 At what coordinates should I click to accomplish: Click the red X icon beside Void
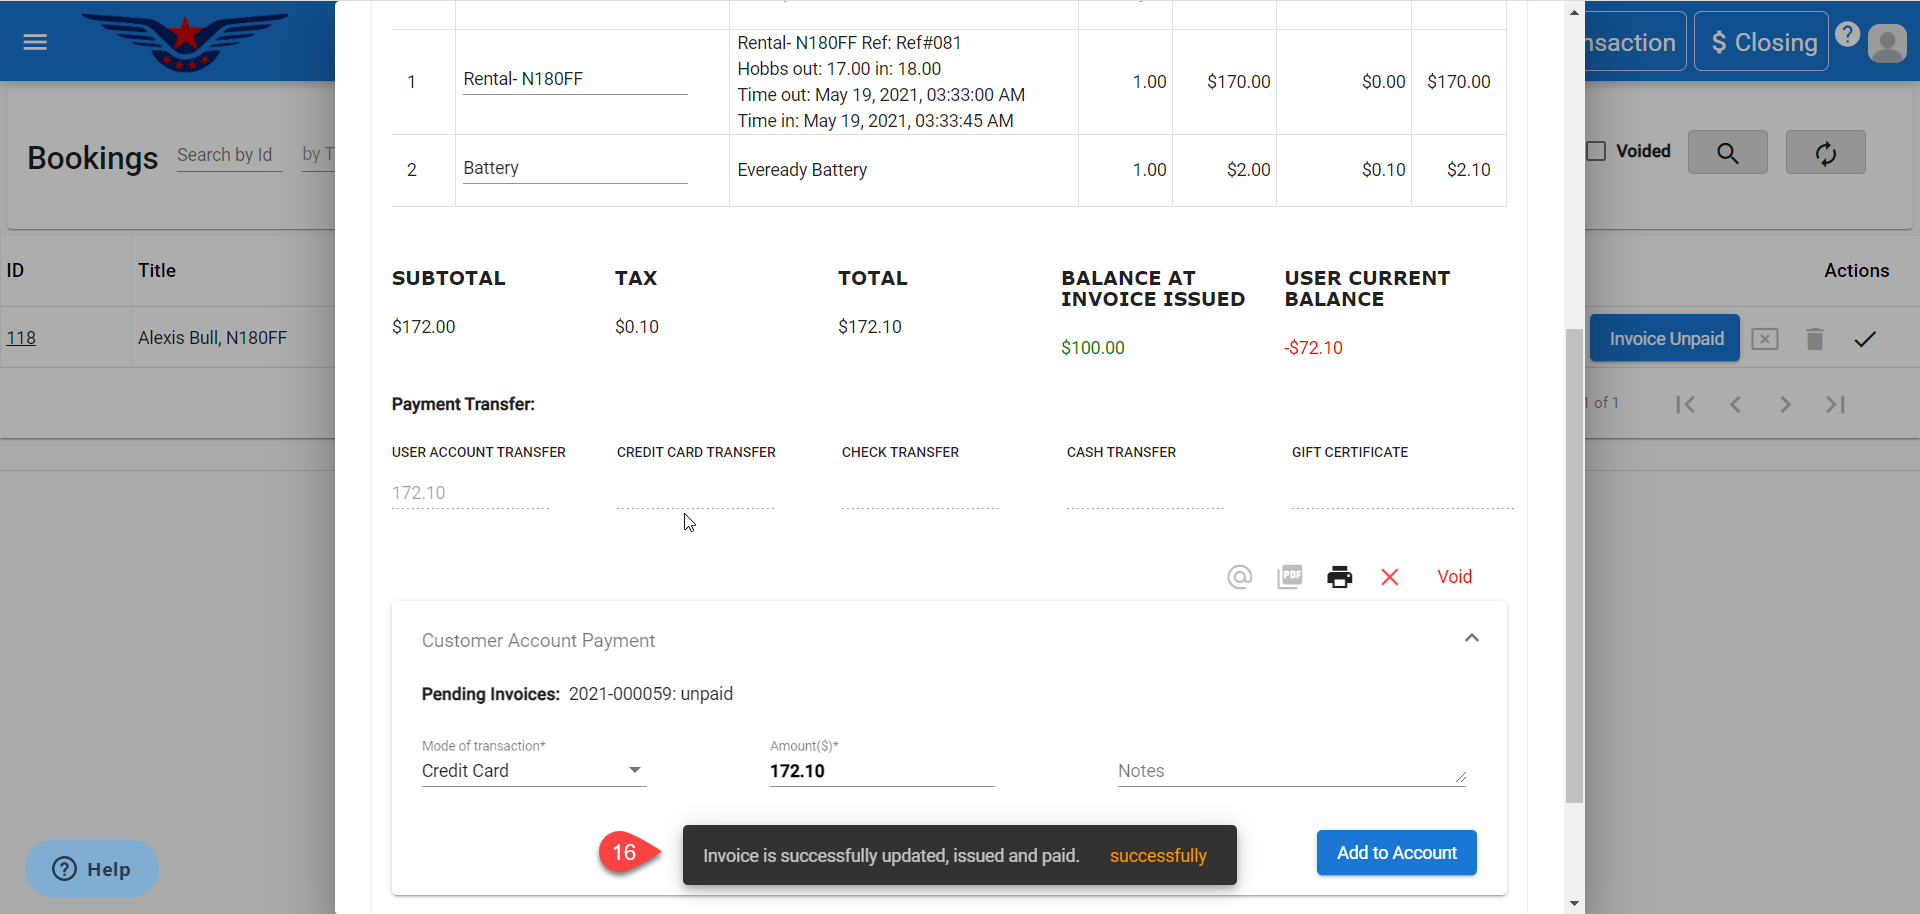click(x=1389, y=577)
